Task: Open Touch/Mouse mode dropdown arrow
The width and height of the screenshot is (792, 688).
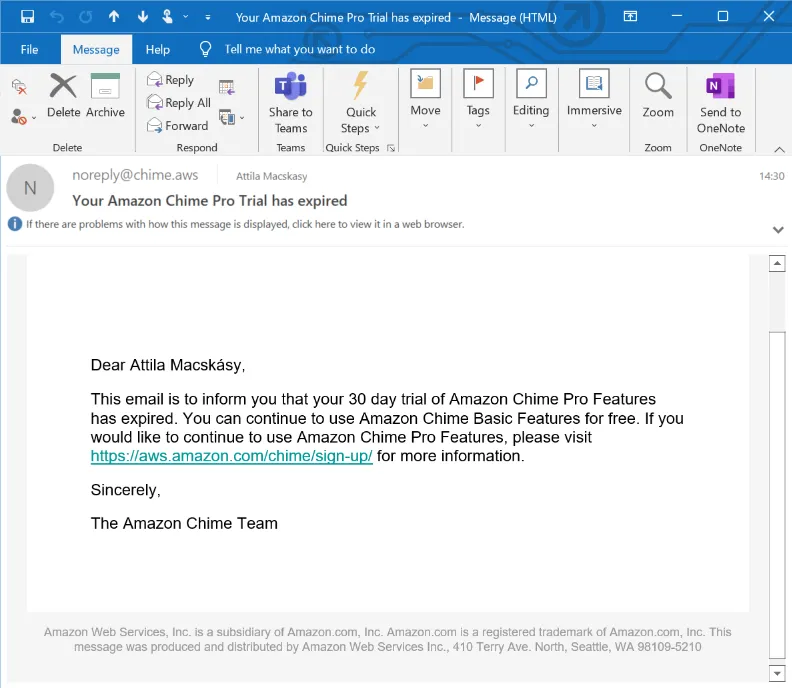Action: pos(185,17)
